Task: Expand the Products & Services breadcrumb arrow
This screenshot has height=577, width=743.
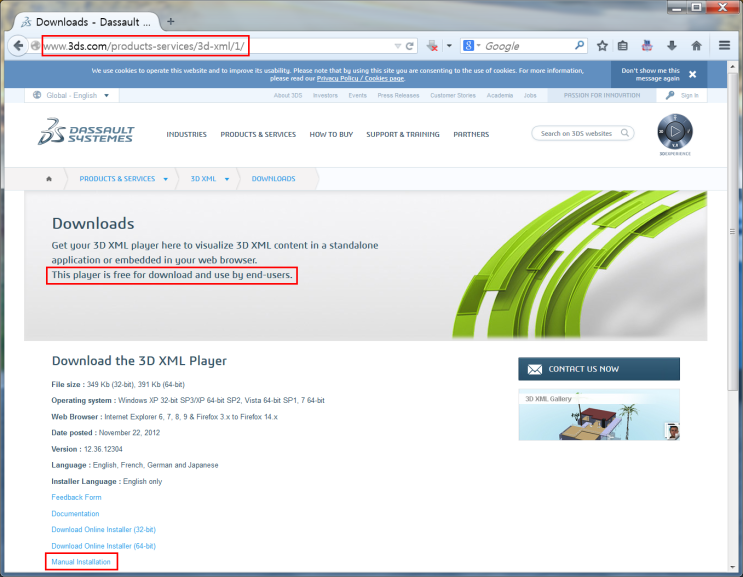Action: point(165,179)
